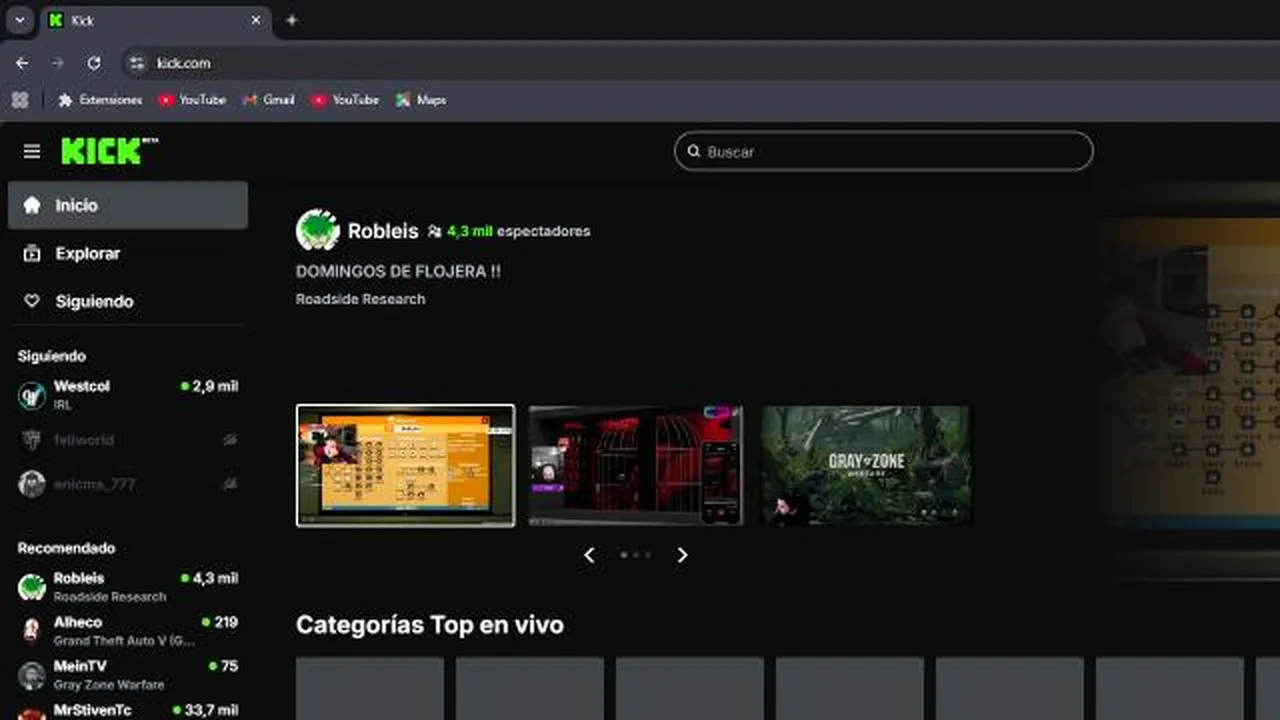The width and height of the screenshot is (1280, 720).
Task: Click Alheco's avatar in Recomendado
Action: point(32,631)
